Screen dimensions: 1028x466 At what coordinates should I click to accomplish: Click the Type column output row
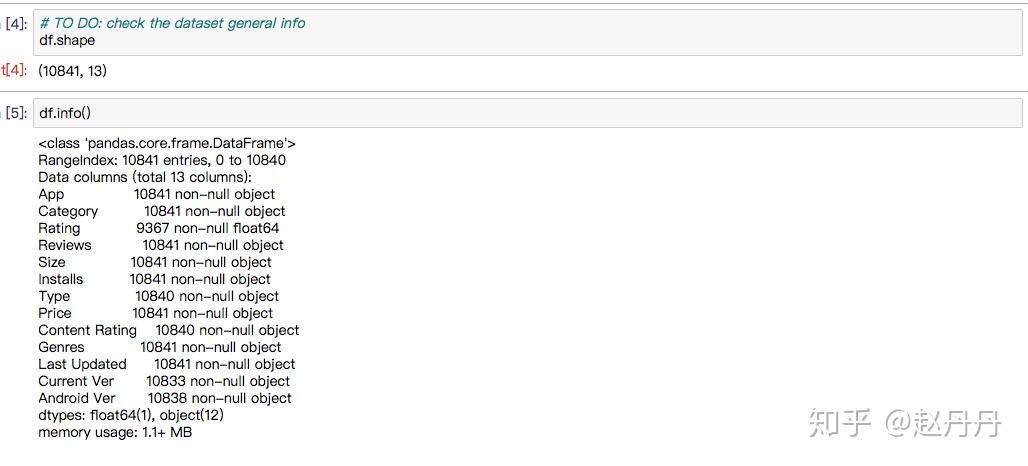tap(159, 296)
